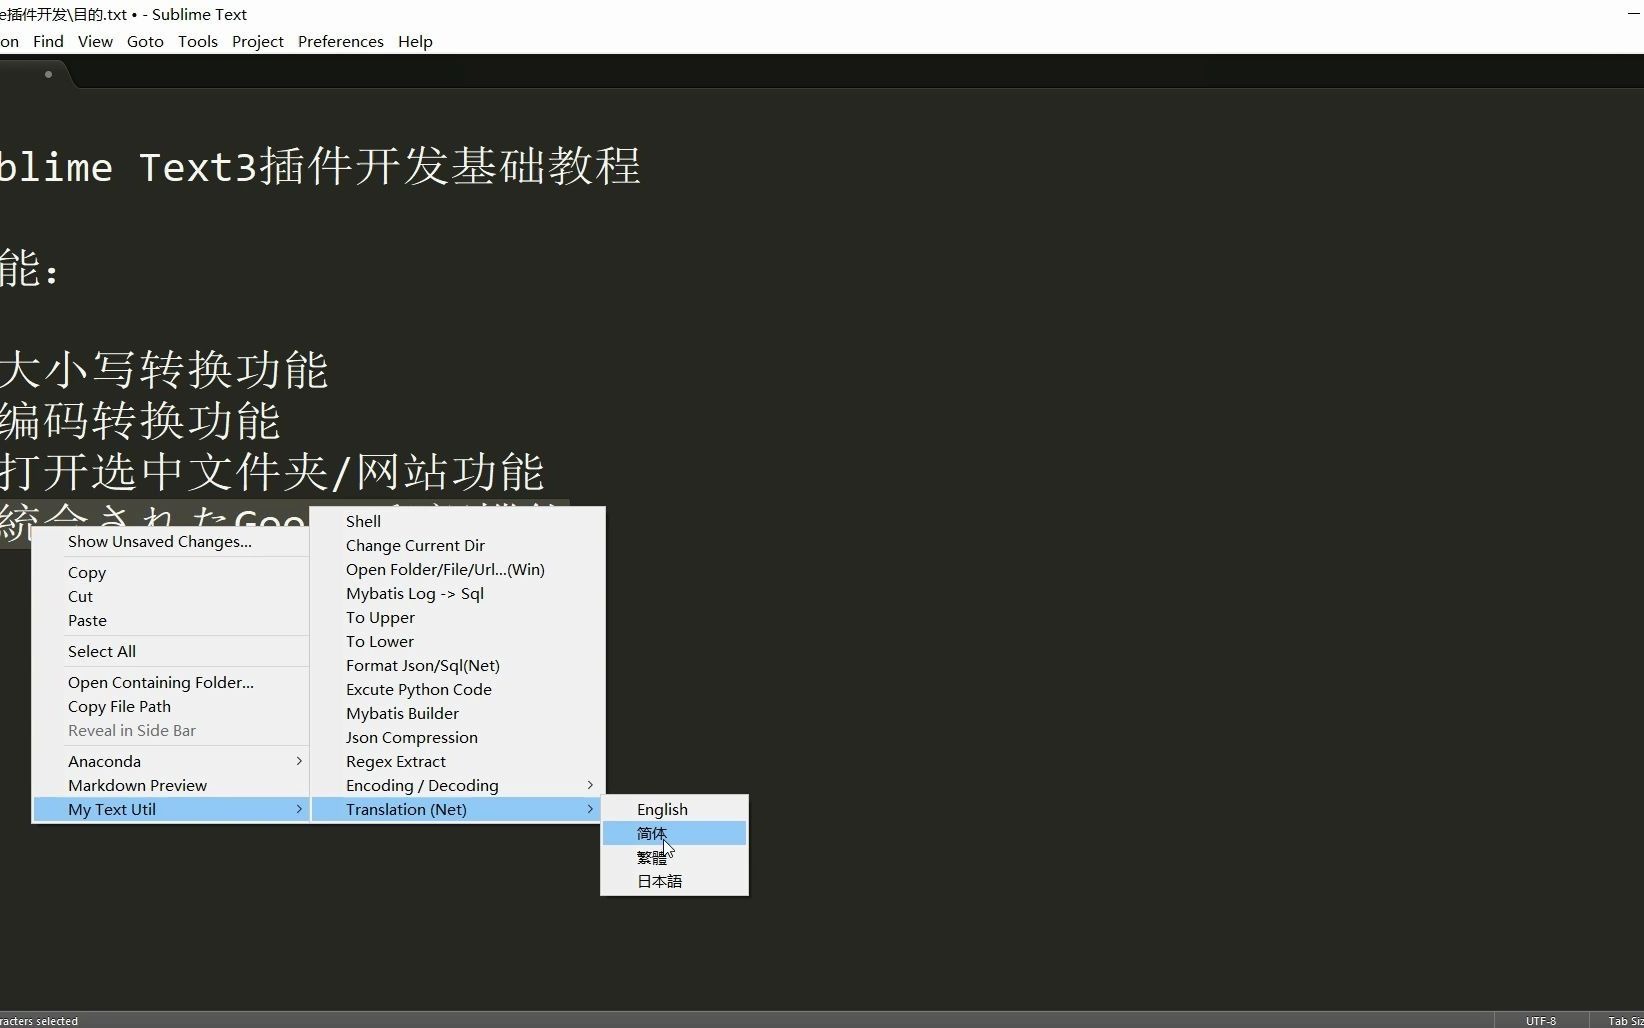Open the Tools menu
This screenshot has height=1028, width=1644.
click(198, 41)
